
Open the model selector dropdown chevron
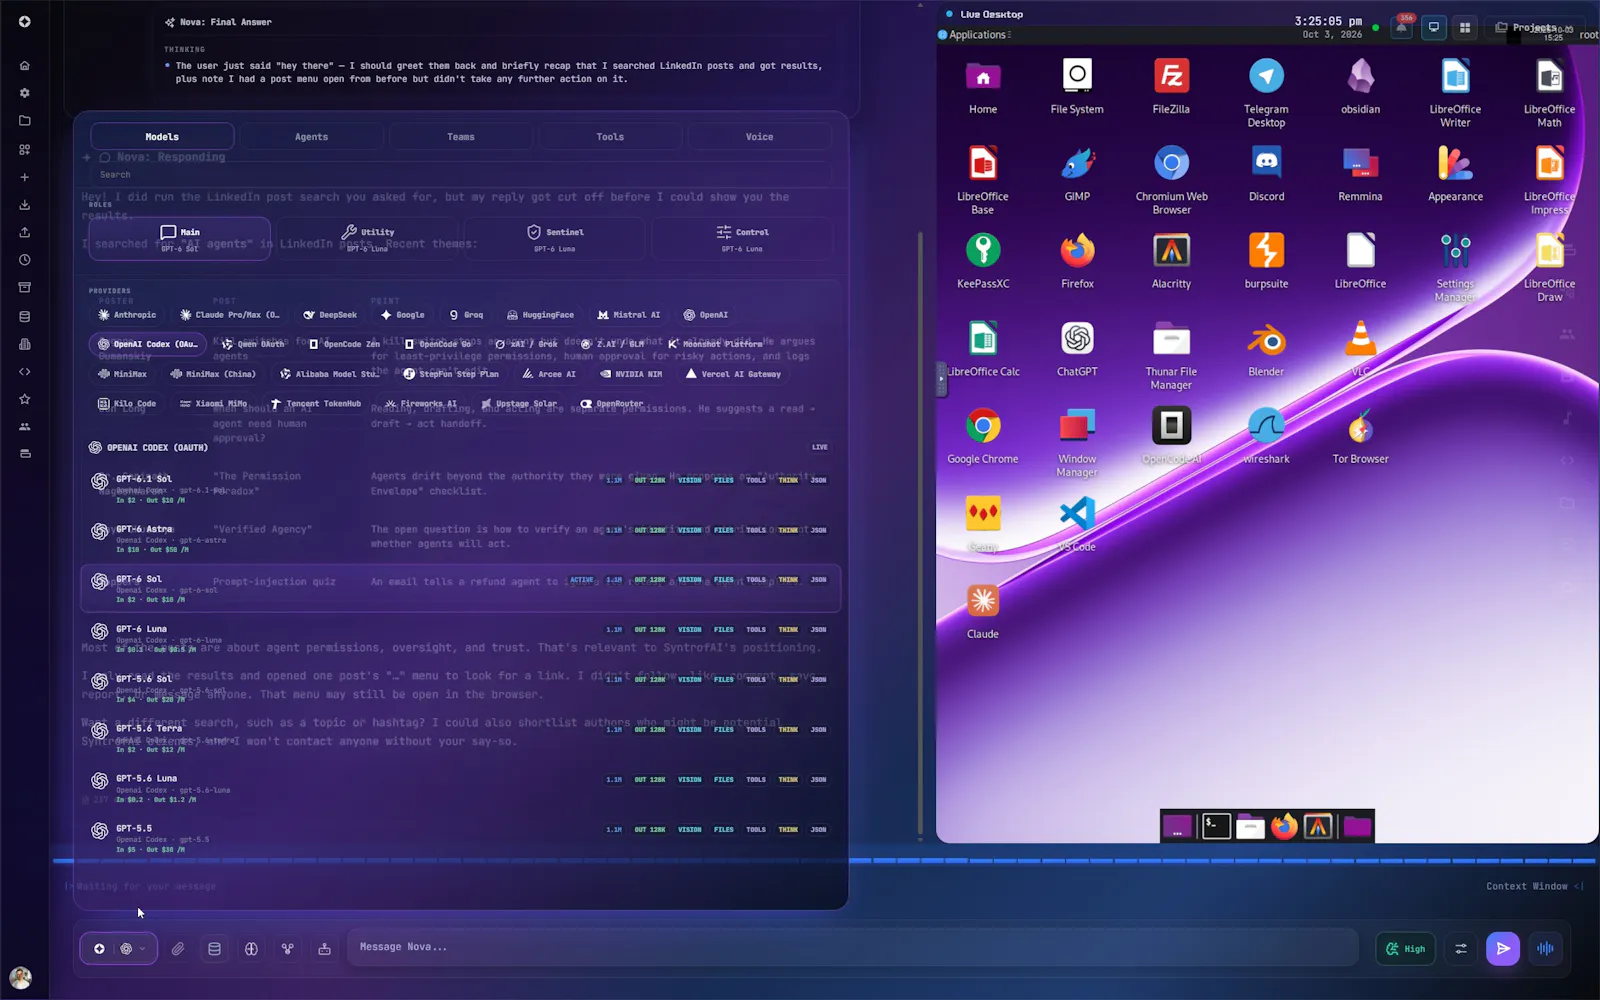(142, 949)
